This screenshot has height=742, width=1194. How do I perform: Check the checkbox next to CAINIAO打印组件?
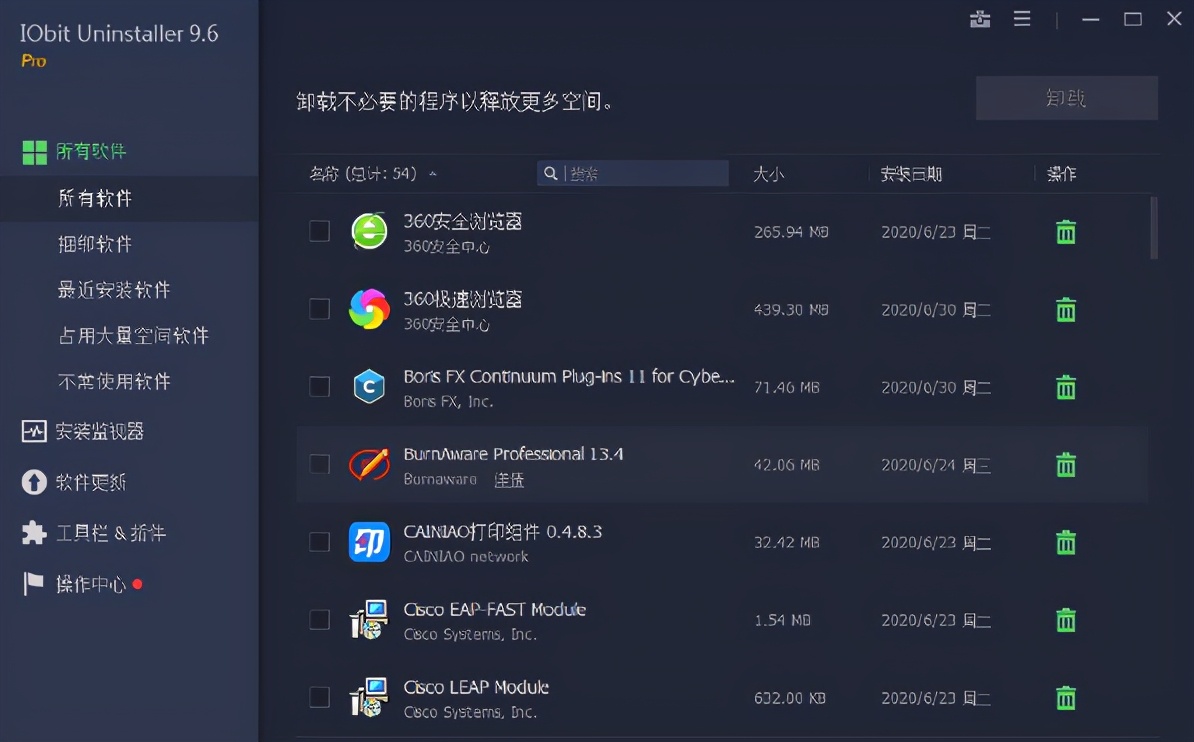click(319, 542)
